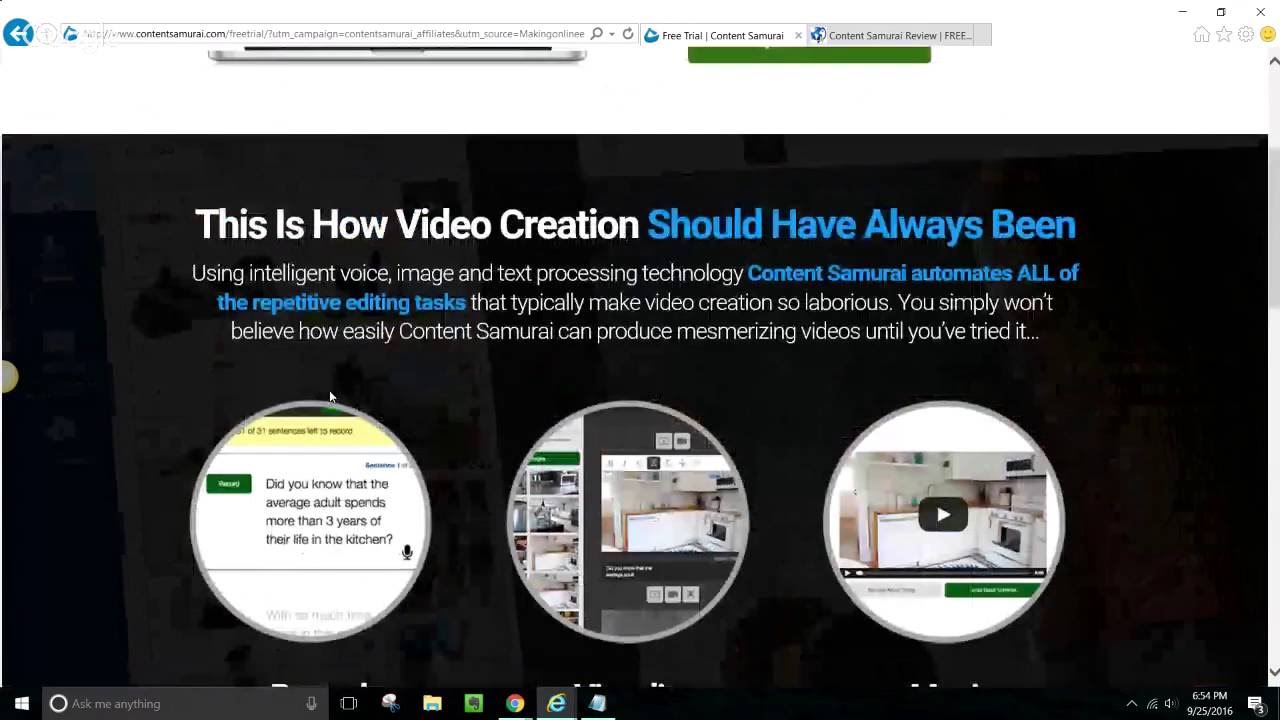Screen dimensions: 1280x720
Task: Click 'Content Samurai automates ALL of' blue text
Action: [x=913, y=273]
